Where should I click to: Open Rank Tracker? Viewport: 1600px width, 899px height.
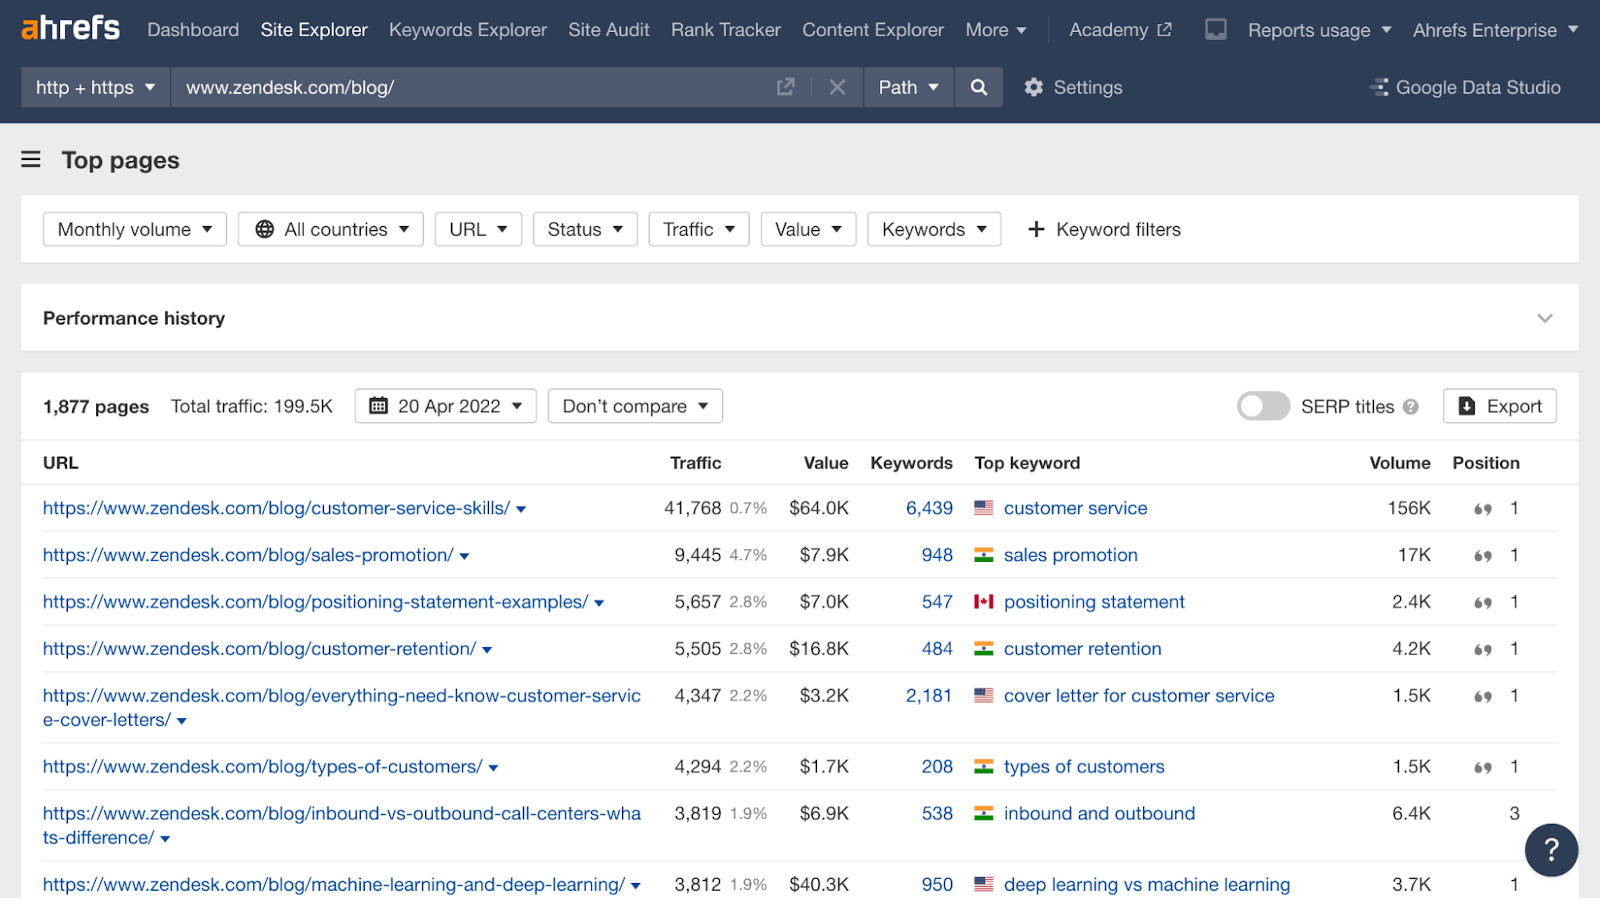point(726,30)
